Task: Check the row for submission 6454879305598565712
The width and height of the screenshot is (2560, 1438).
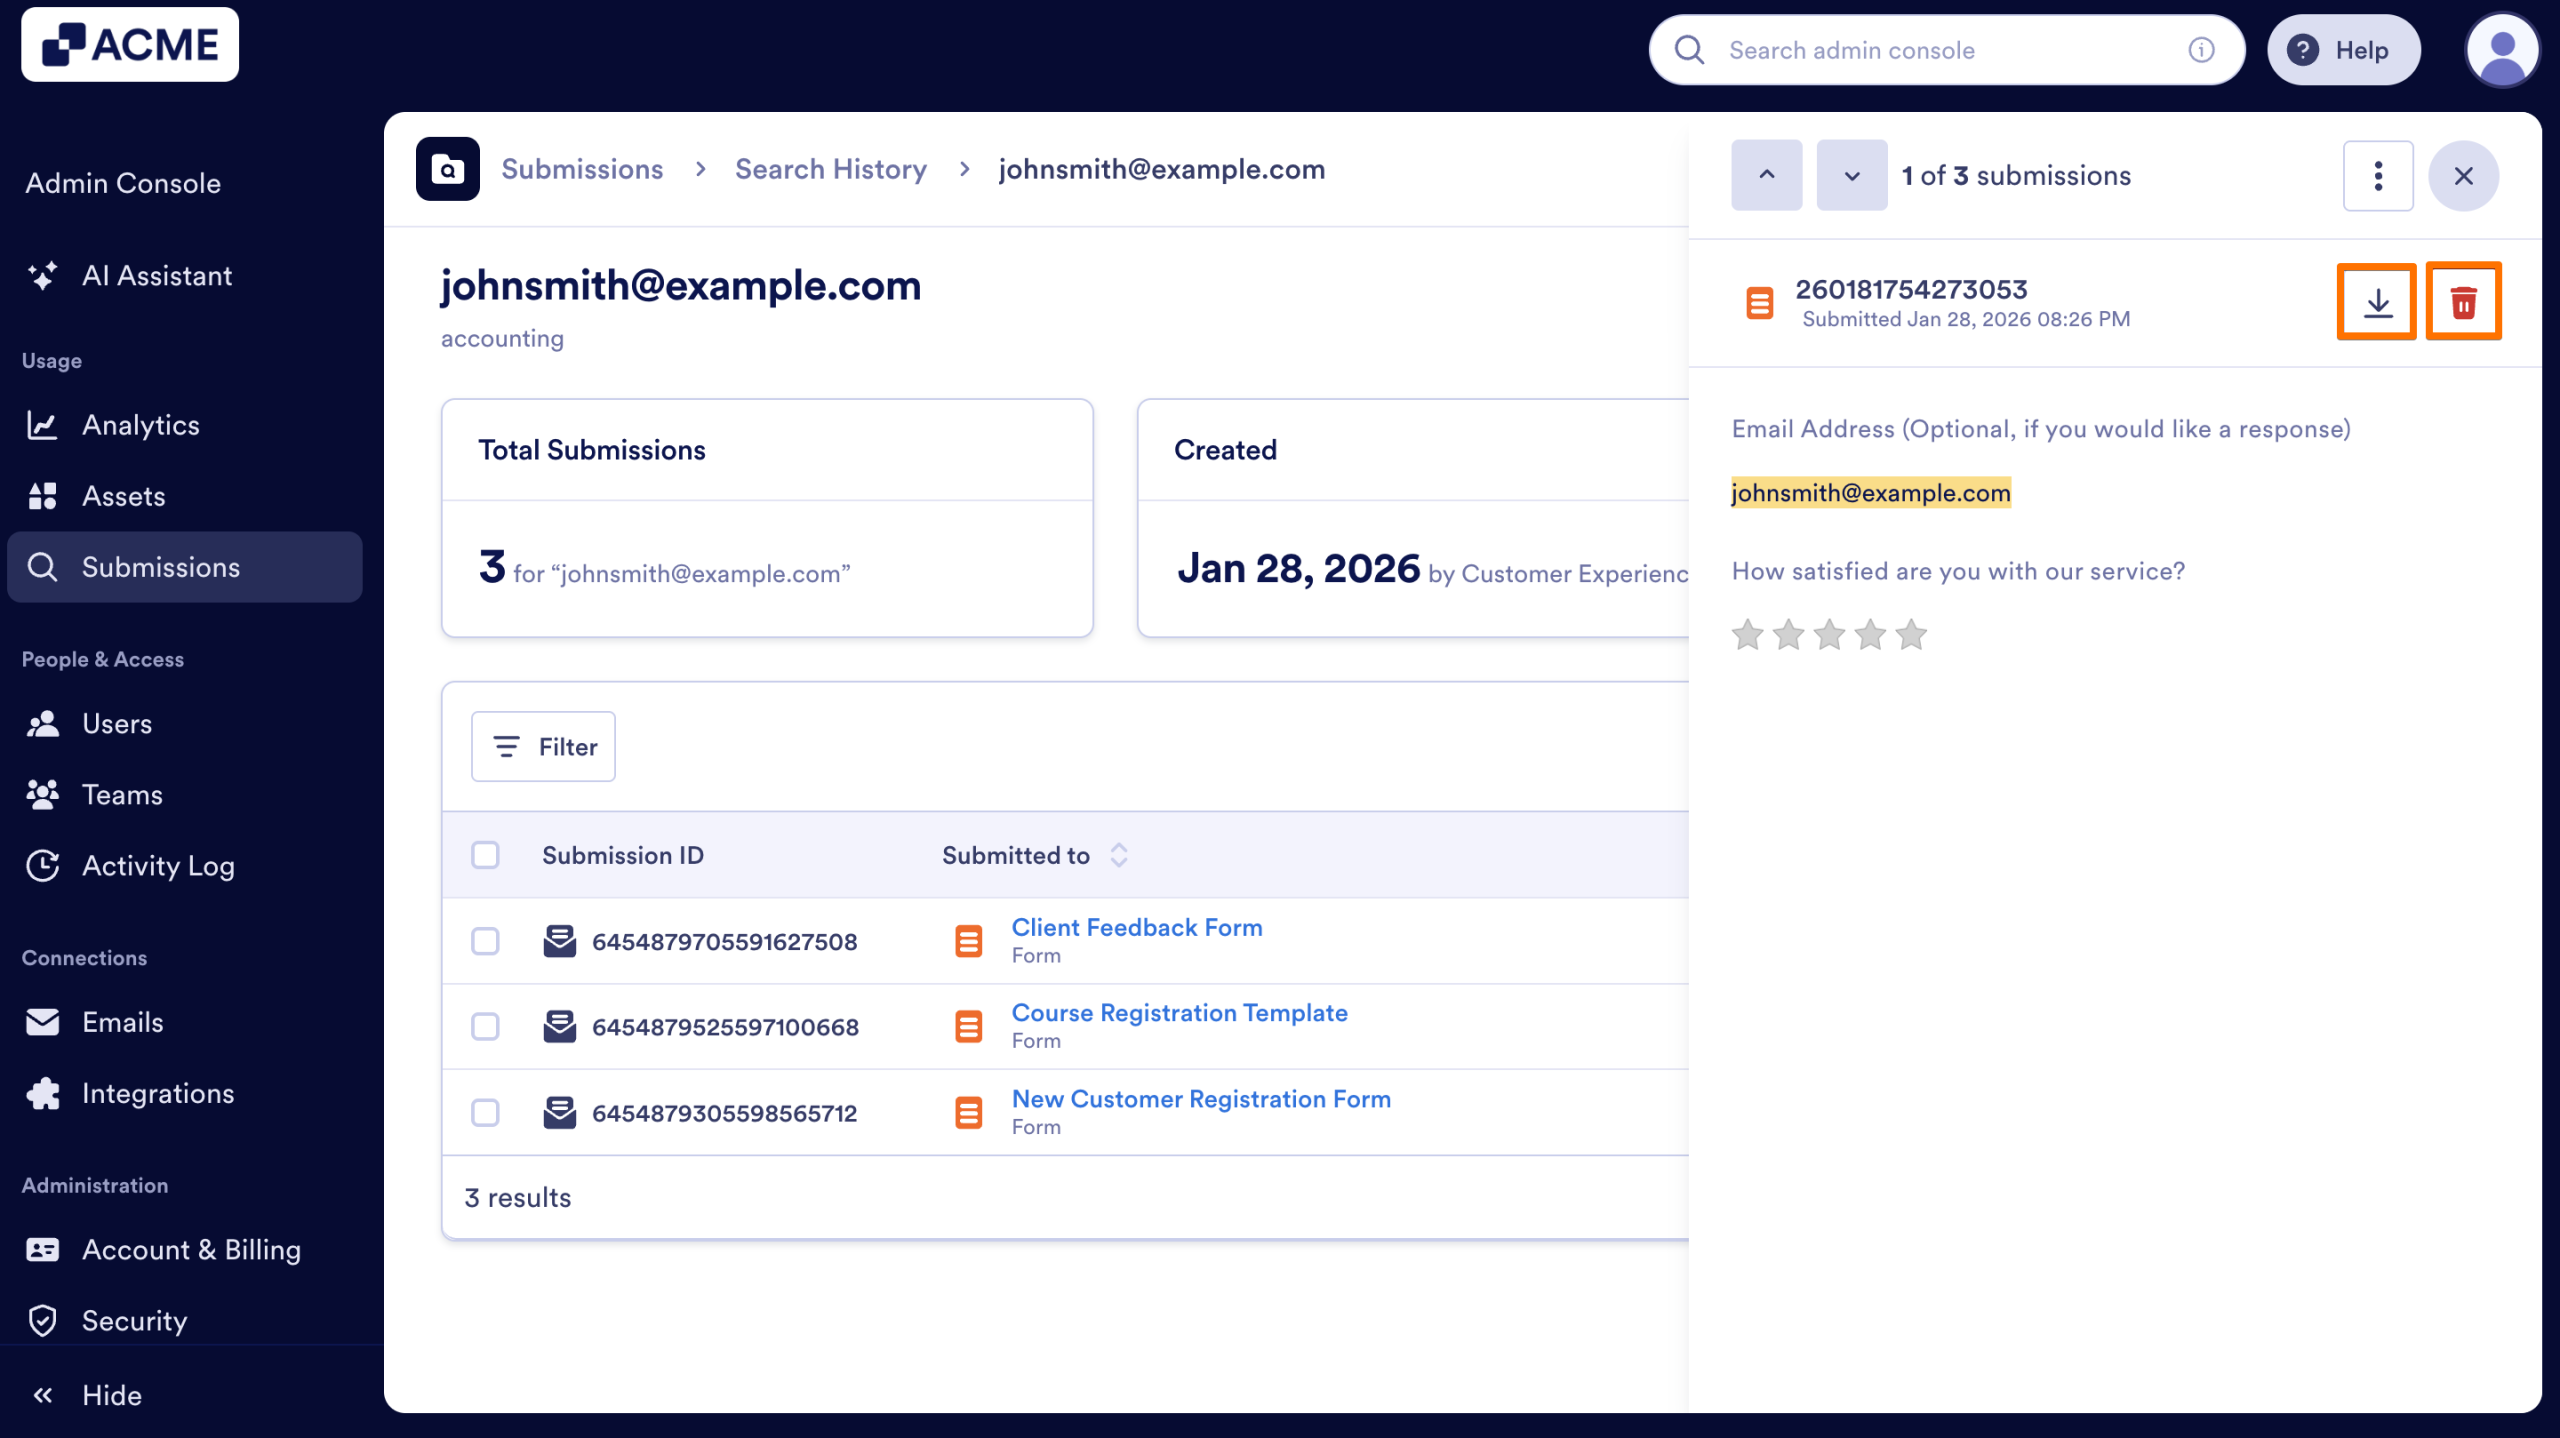Action: (x=486, y=1112)
